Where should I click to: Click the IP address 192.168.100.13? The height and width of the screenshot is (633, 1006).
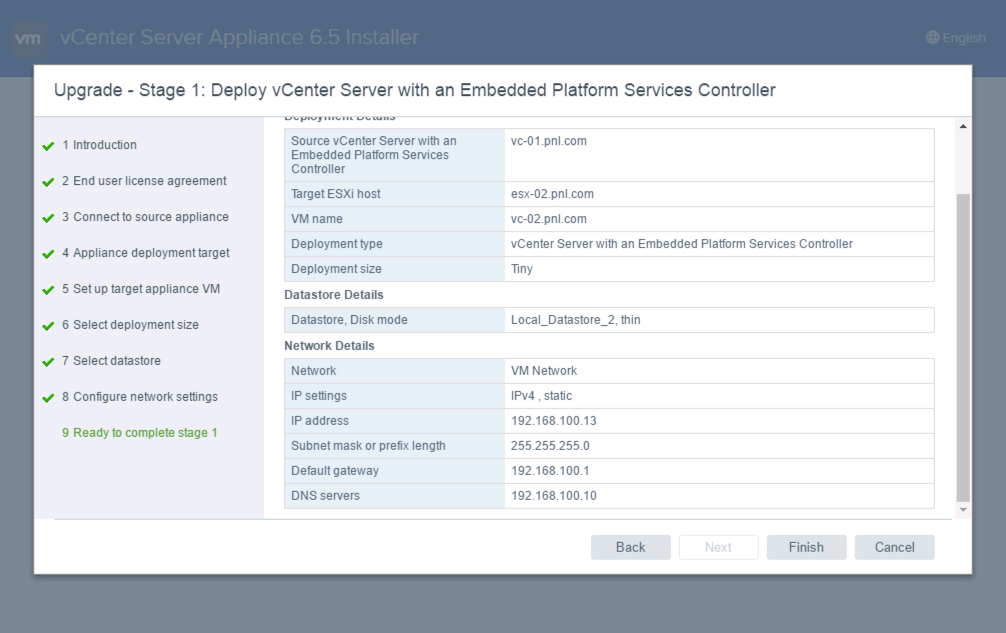554,421
